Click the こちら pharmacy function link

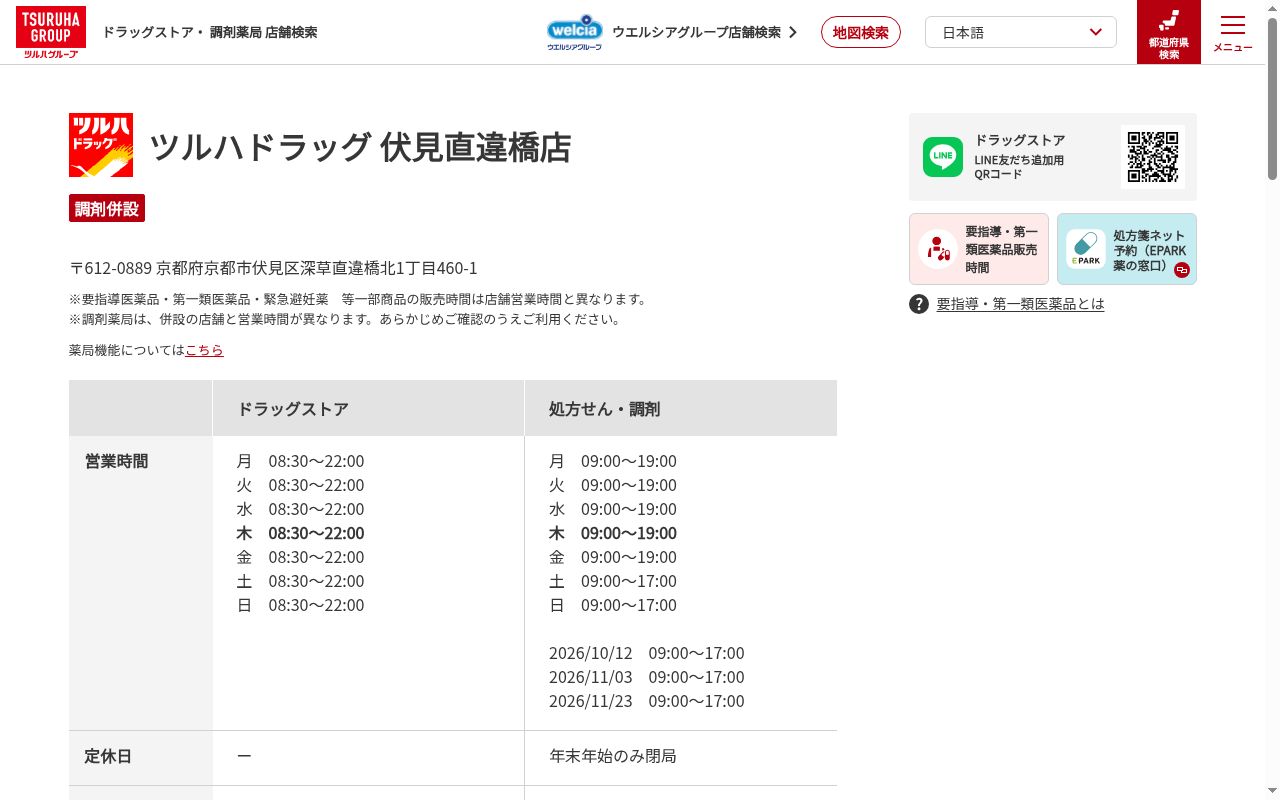click(x=204, y=350)
